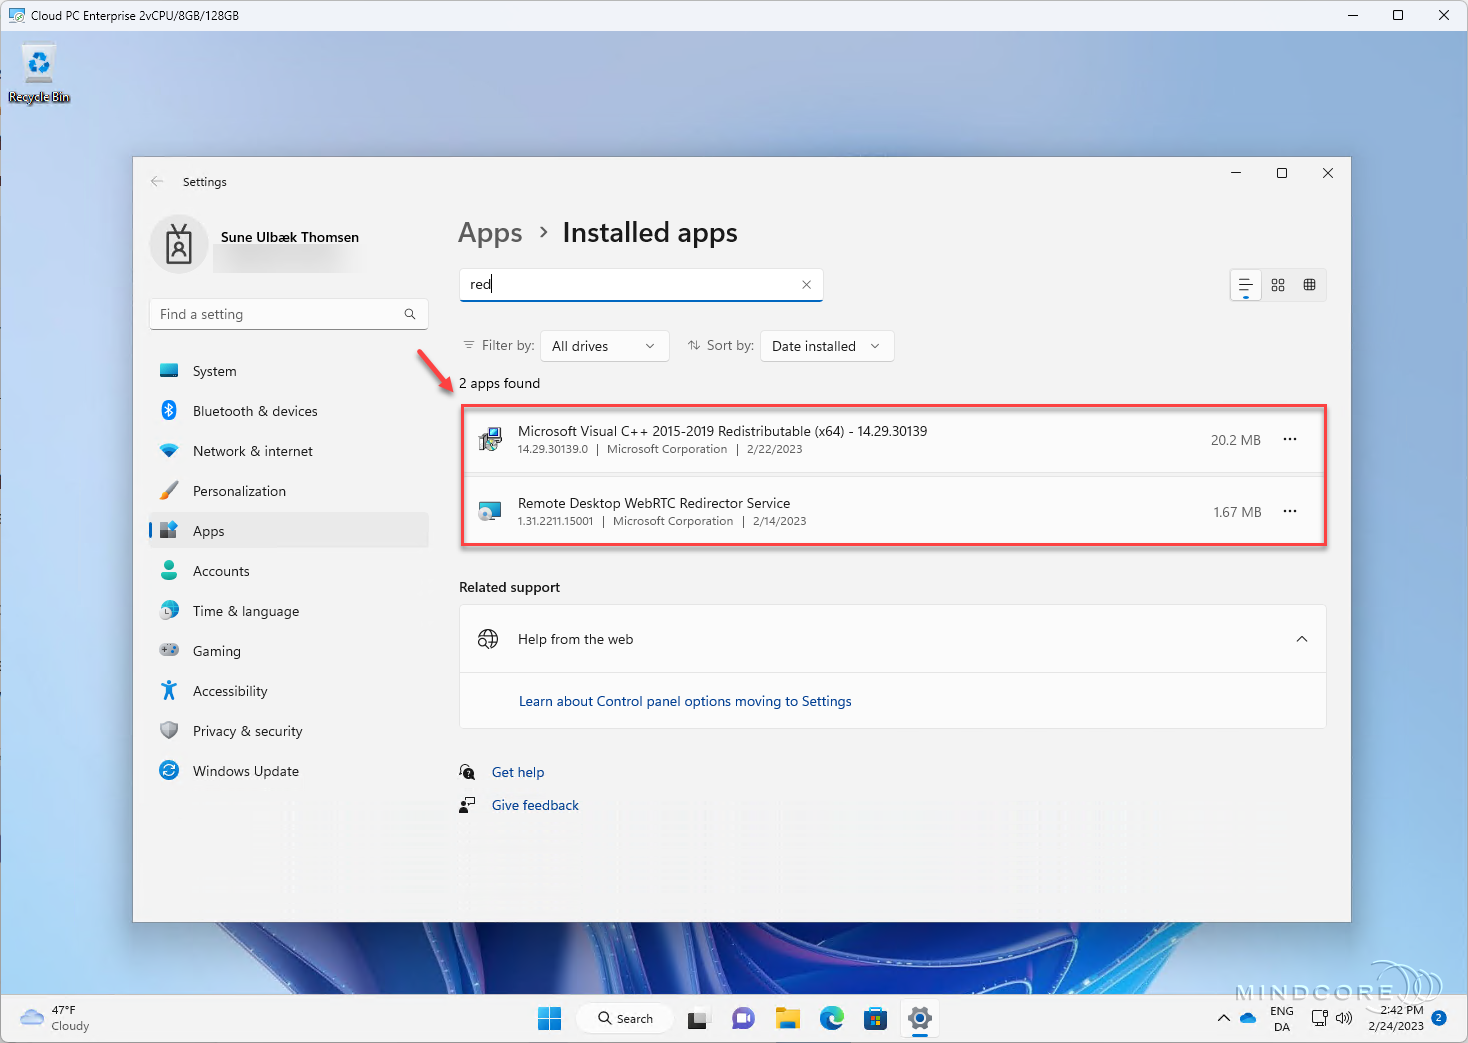
Task: Open Bluetooth & devices settings
Action: [255, 410]
